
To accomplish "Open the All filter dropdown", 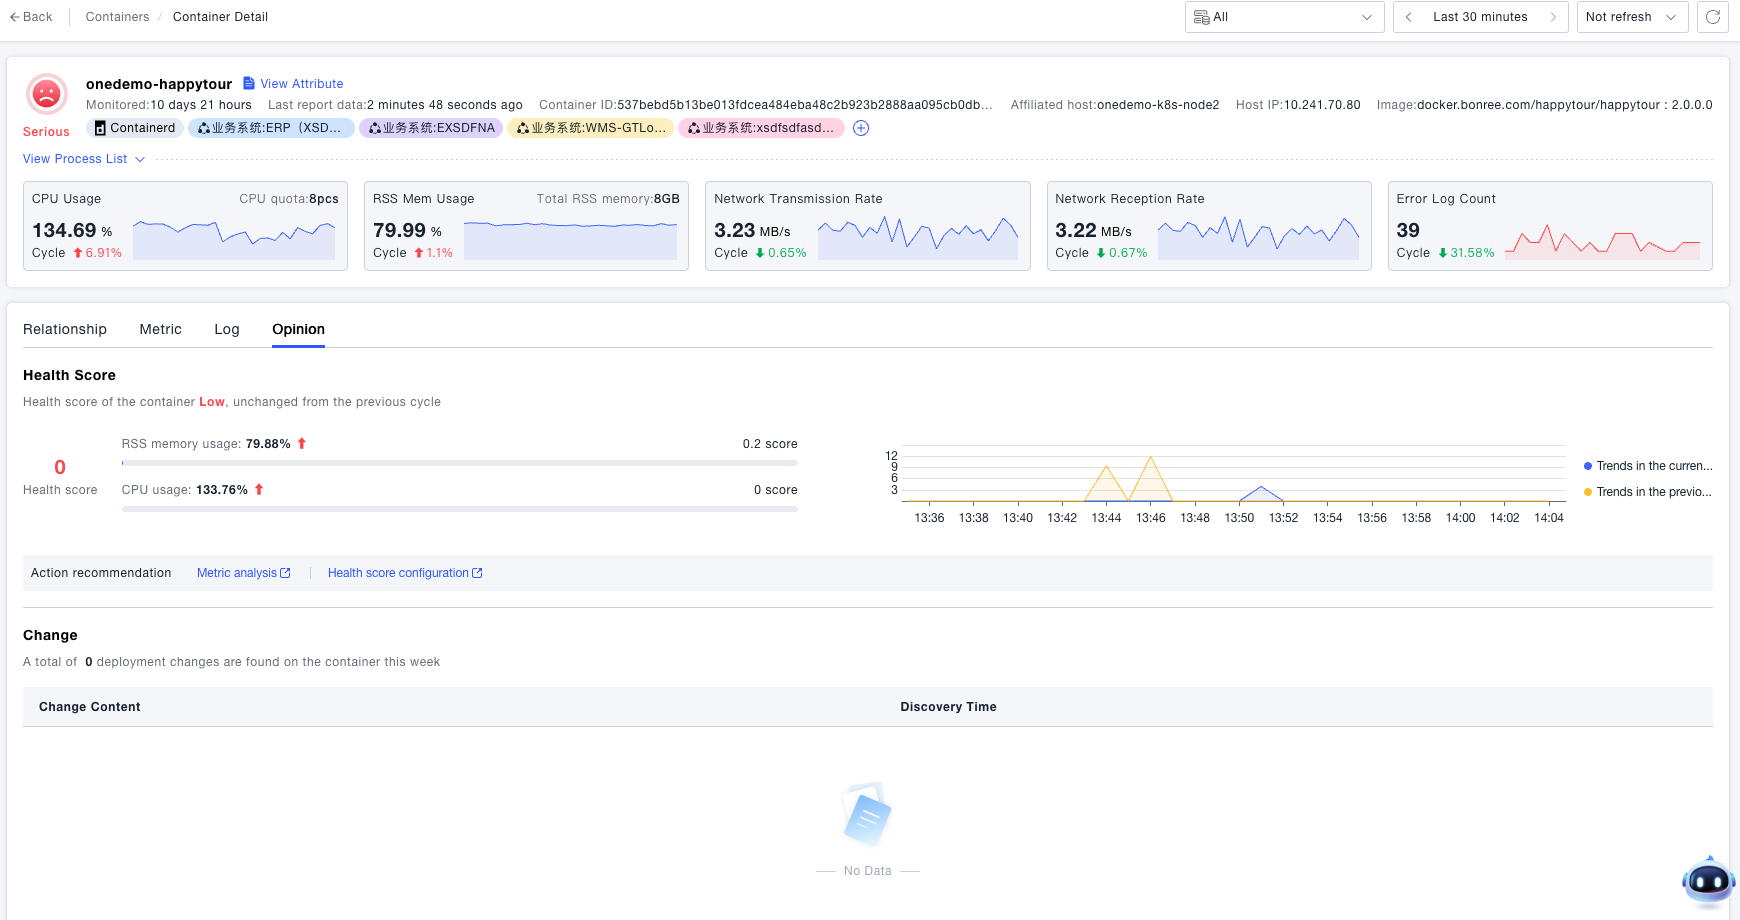I will pyautogui.click(x=1284, y=17).
